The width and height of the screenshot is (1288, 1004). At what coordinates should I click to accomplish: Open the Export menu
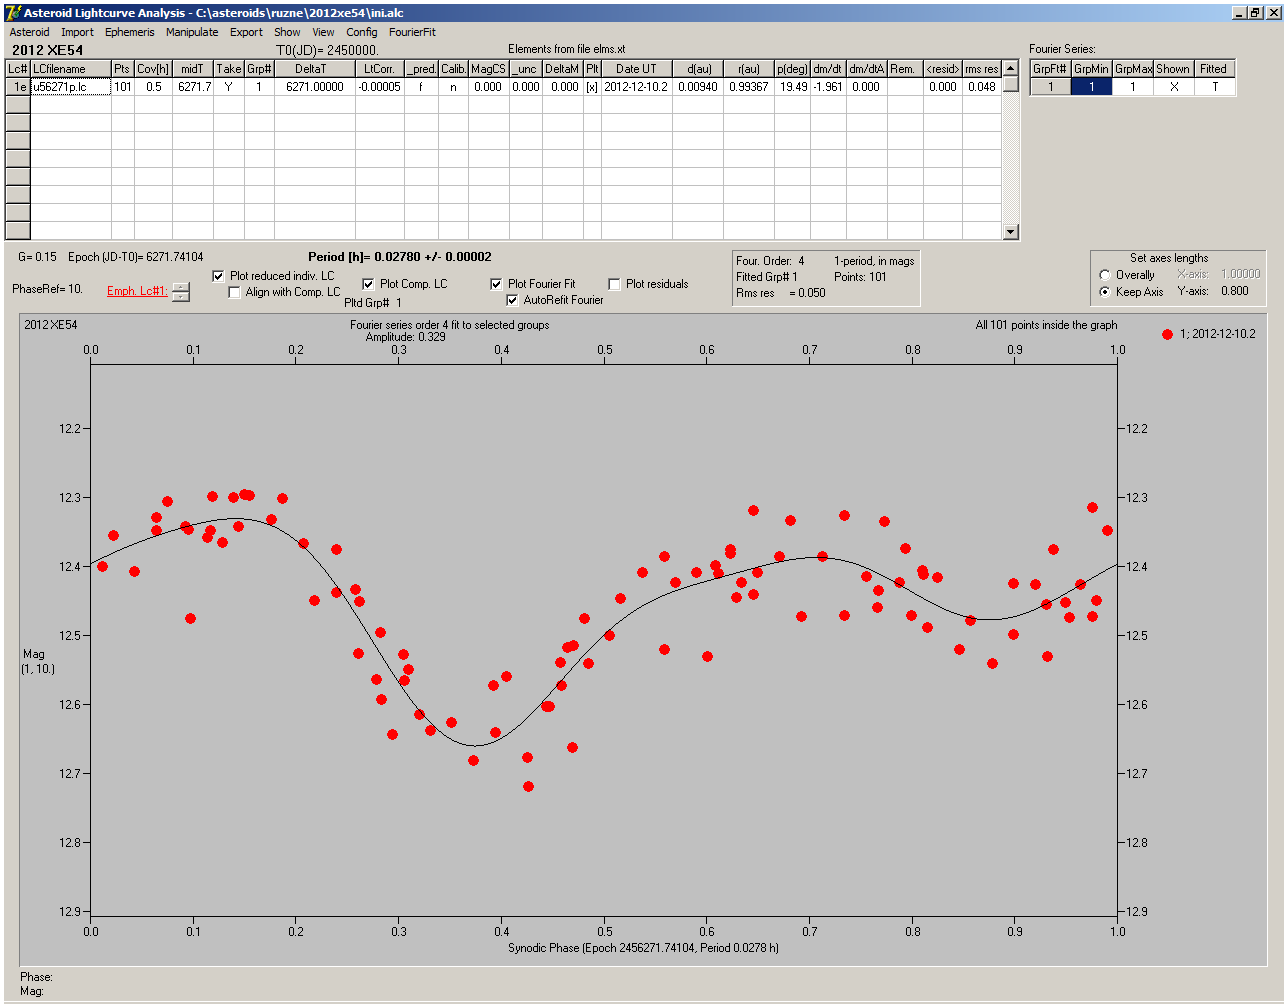pyautogui.click(x=246, y=32)
